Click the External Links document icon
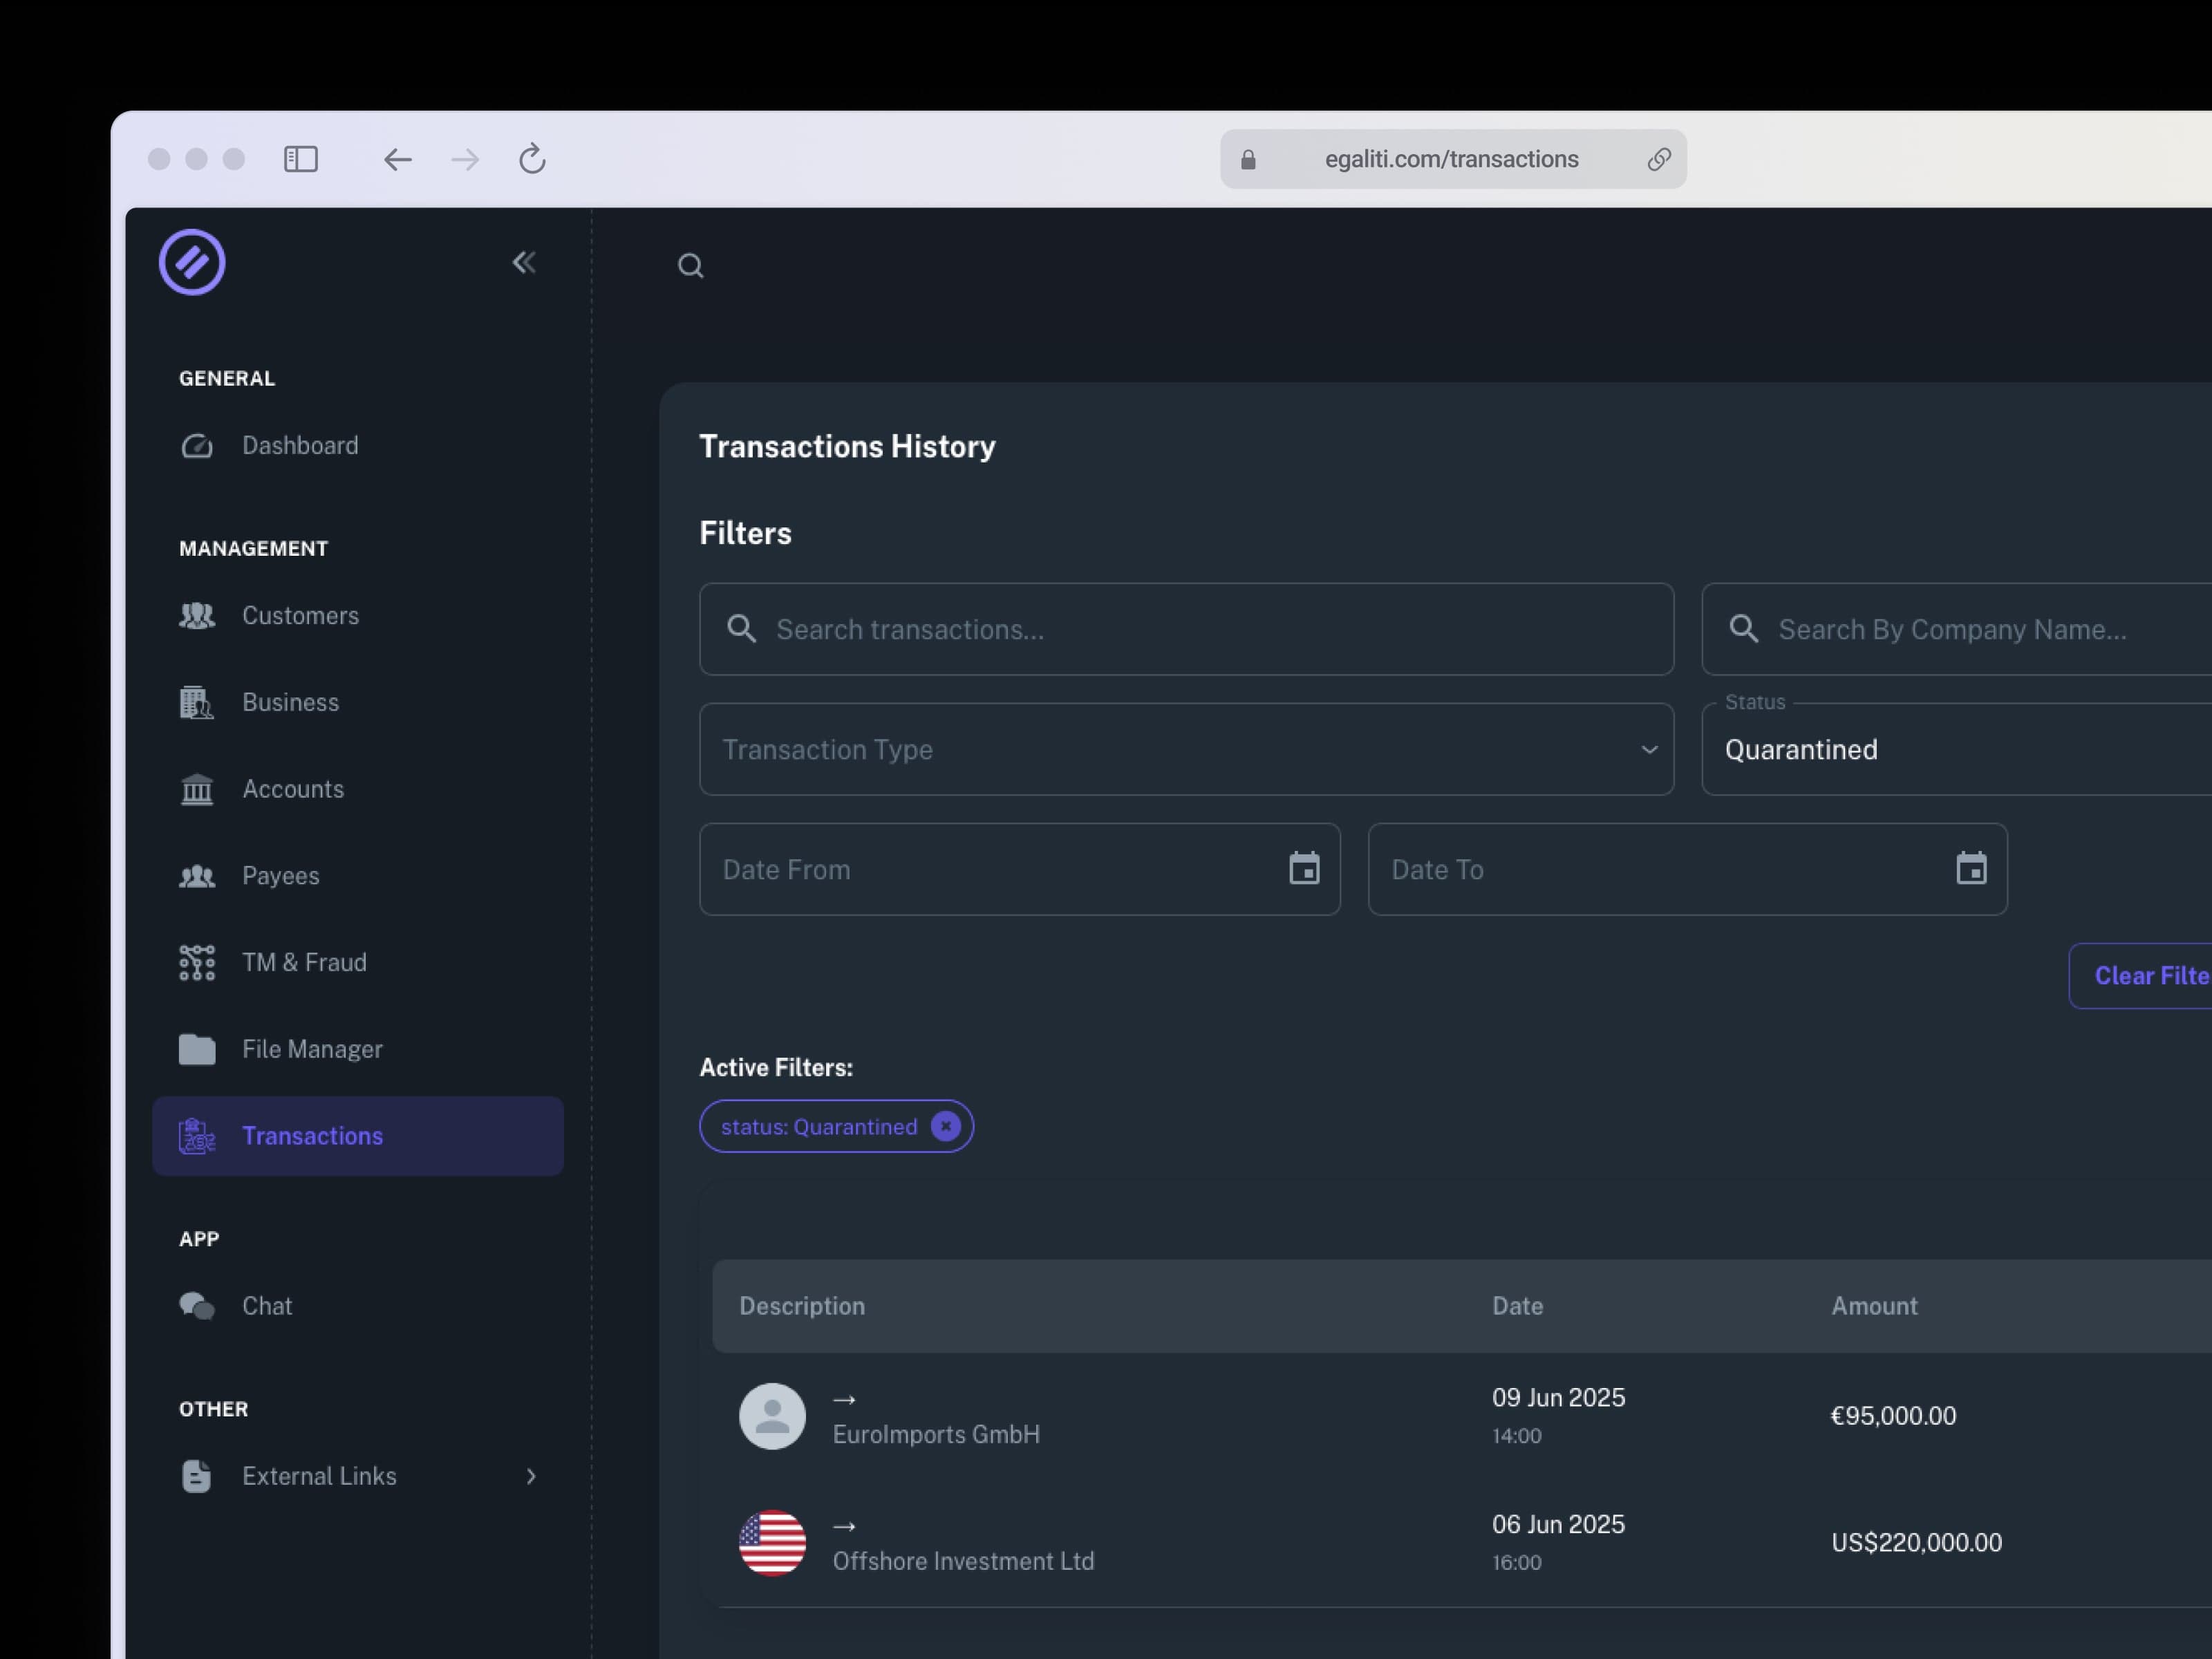2212x1659 pixels. pyautogui.click(x=197, y=1477)
